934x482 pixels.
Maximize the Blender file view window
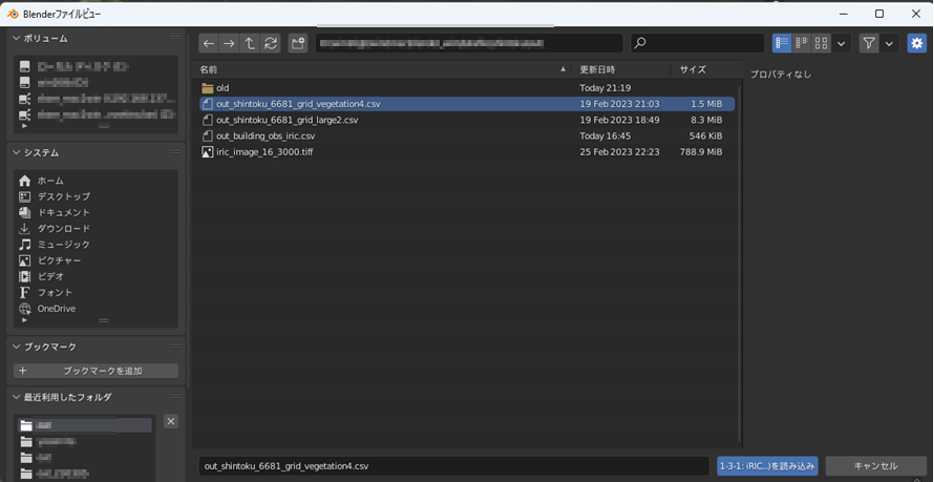pos(879,14)
